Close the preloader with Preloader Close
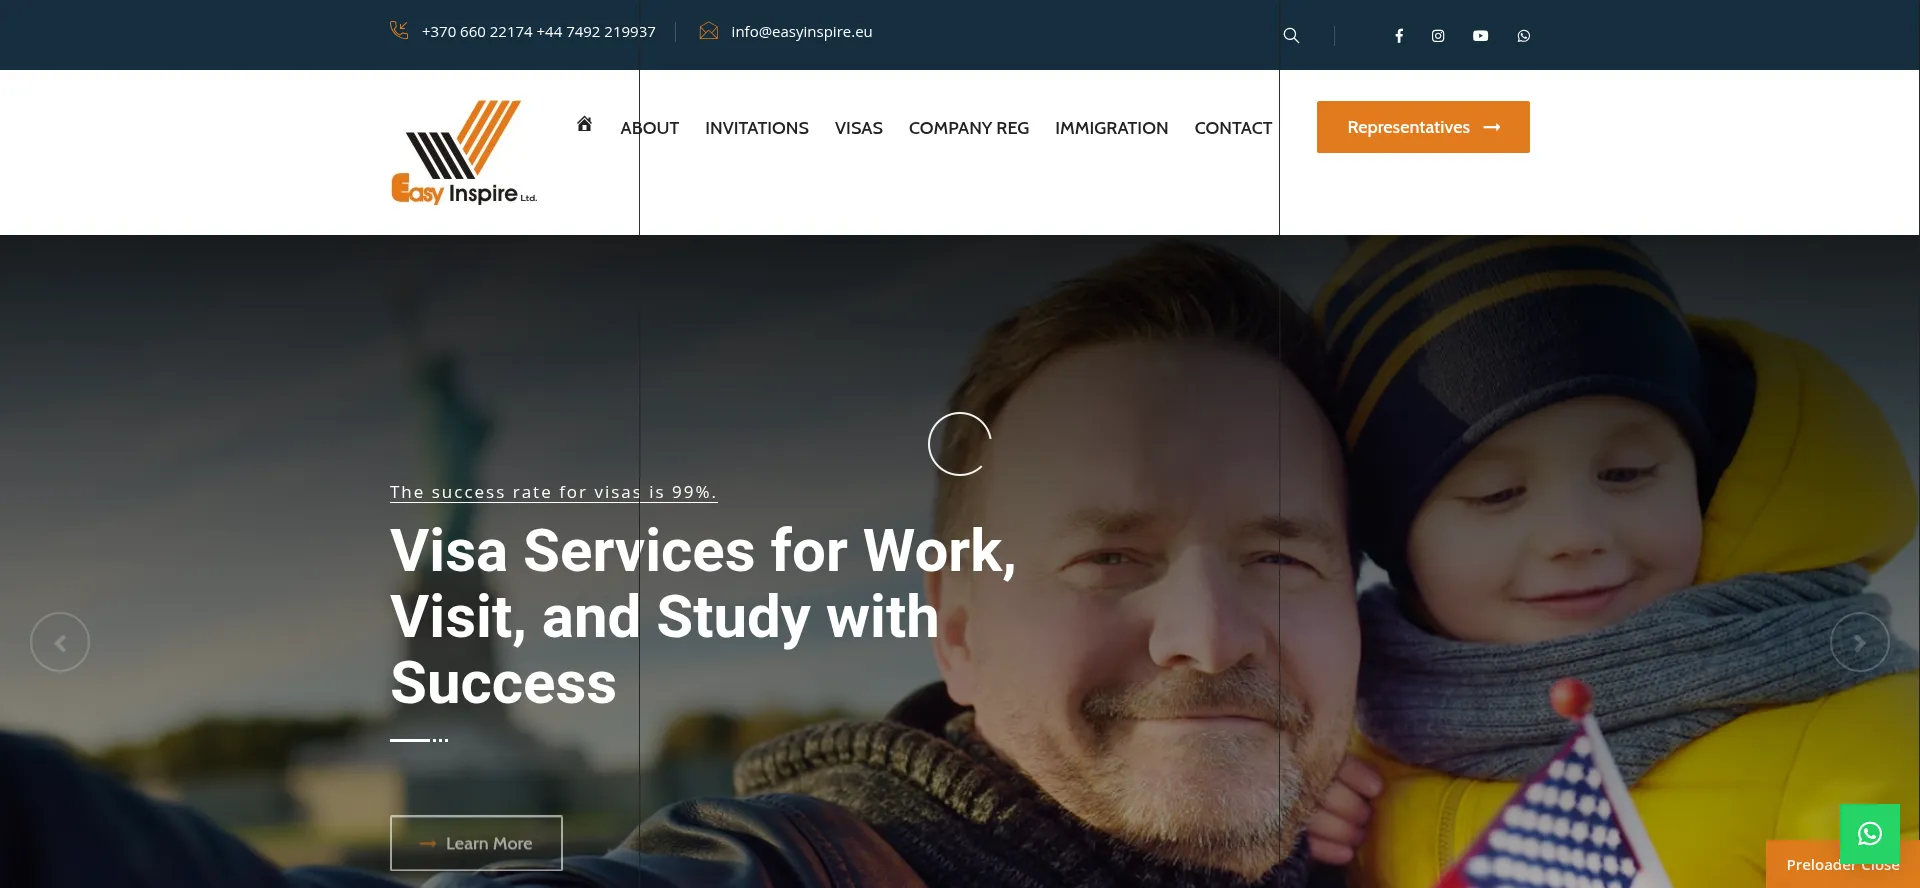Viewport: 1920px width, 888px height. coord(1842,865)
